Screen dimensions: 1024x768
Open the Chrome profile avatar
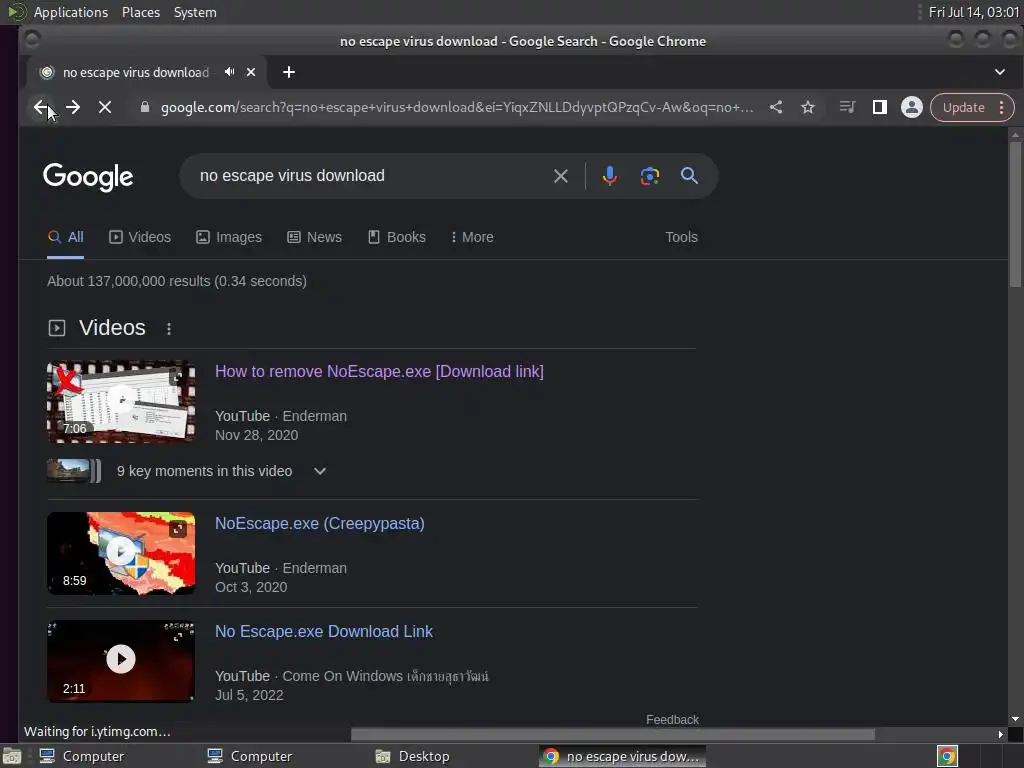912,107
